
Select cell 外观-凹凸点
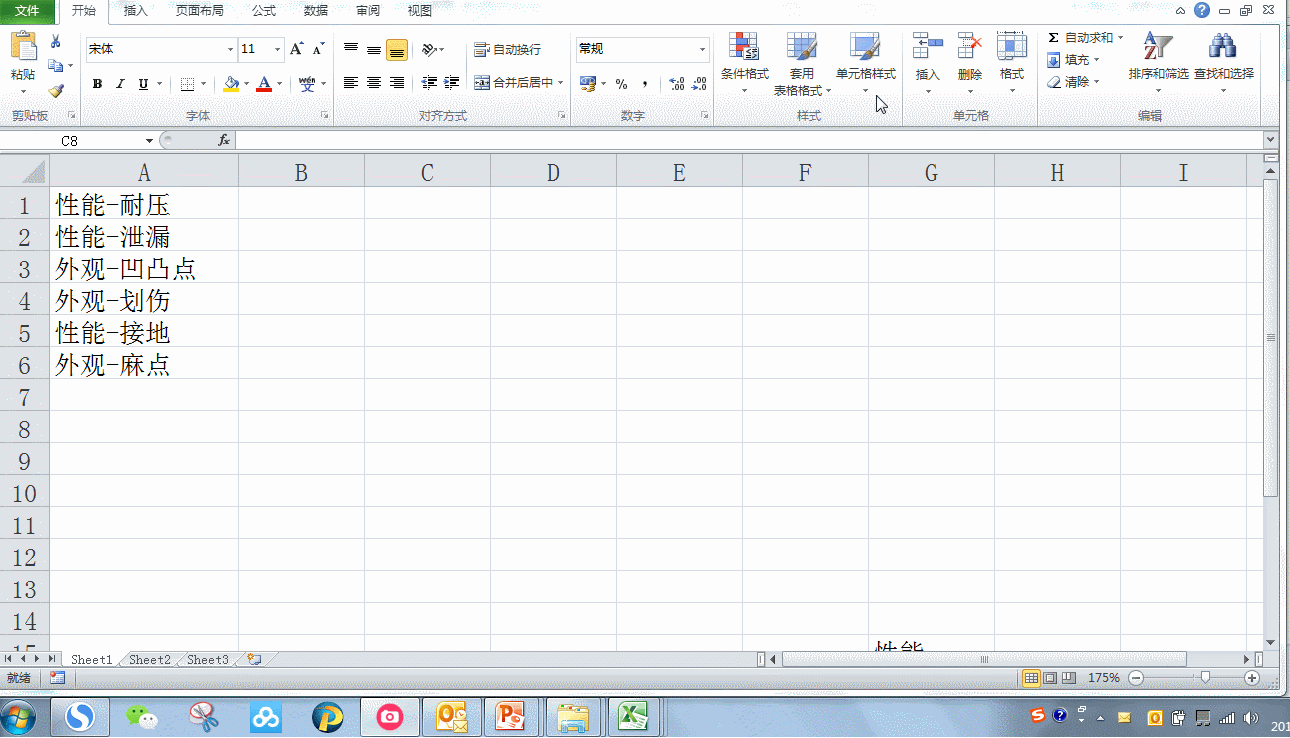coord(143,269)
